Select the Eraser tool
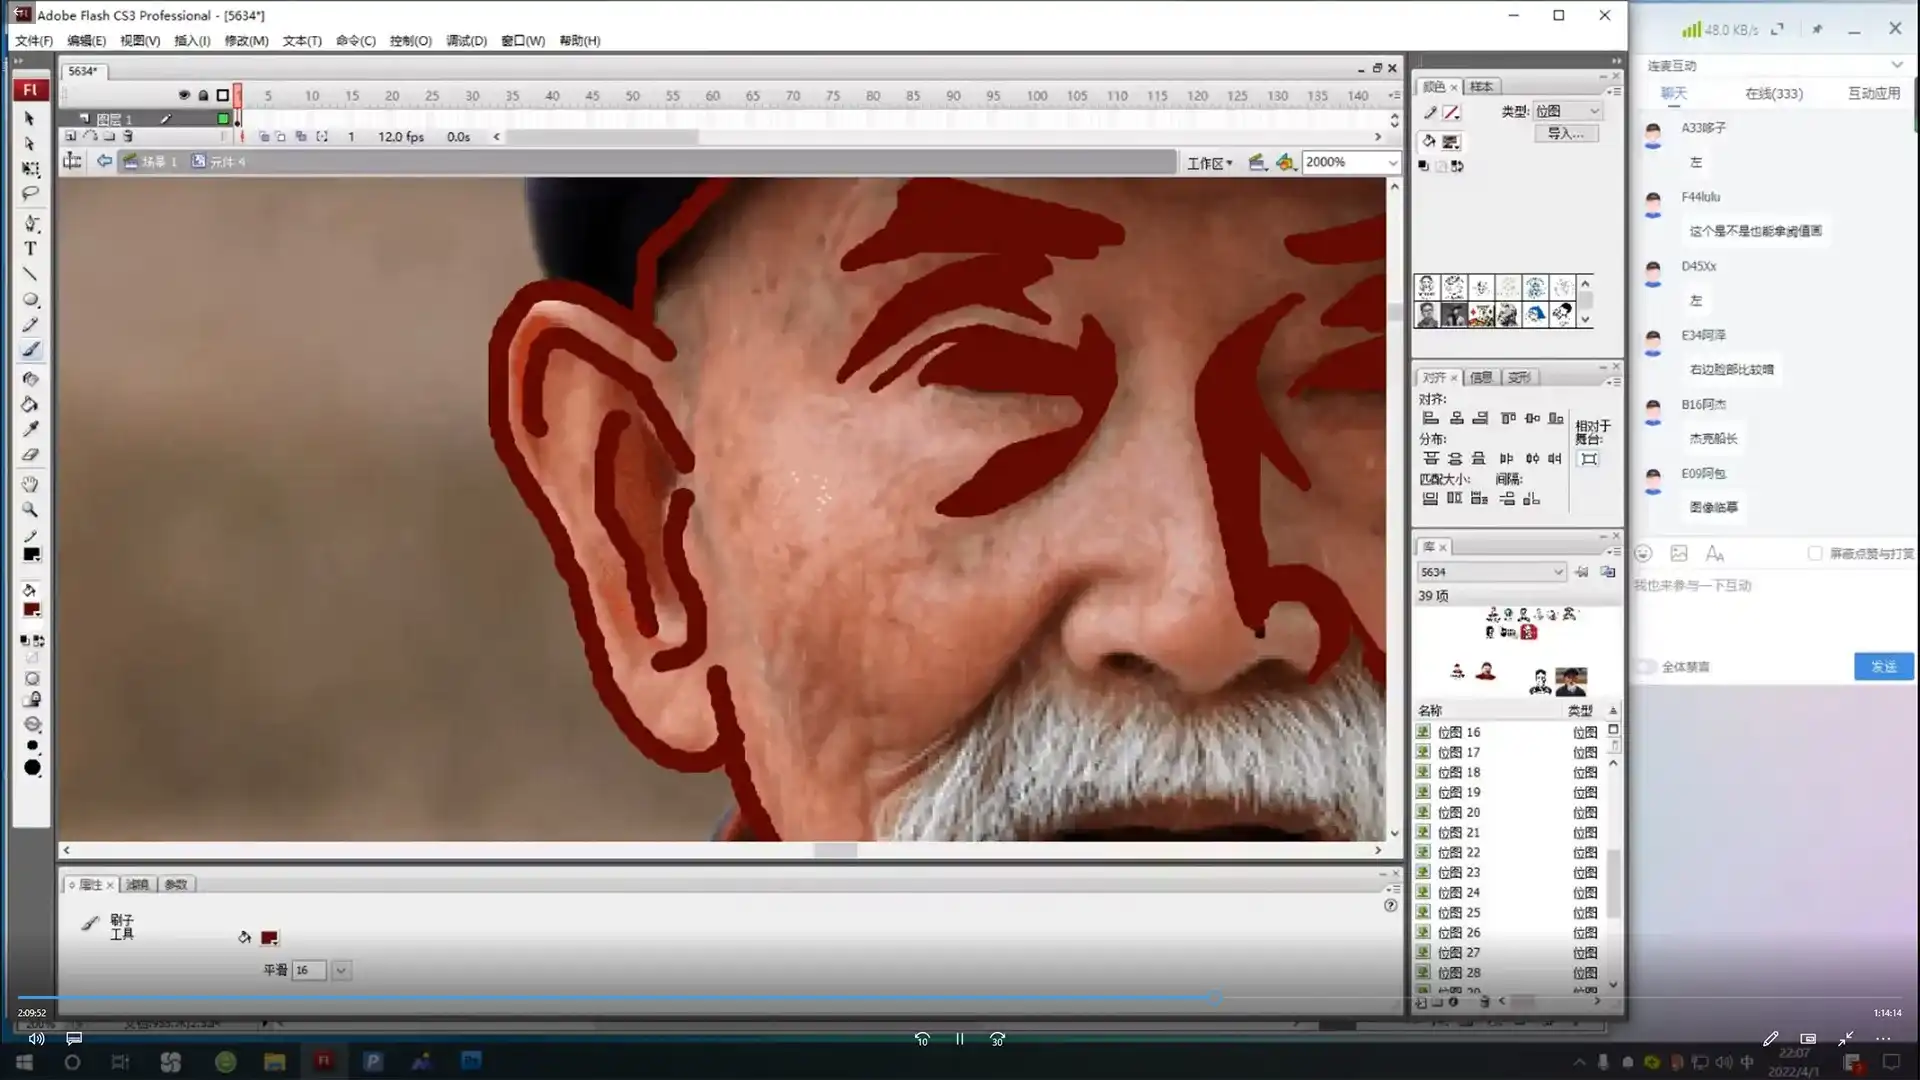 (x=30, y=455)
